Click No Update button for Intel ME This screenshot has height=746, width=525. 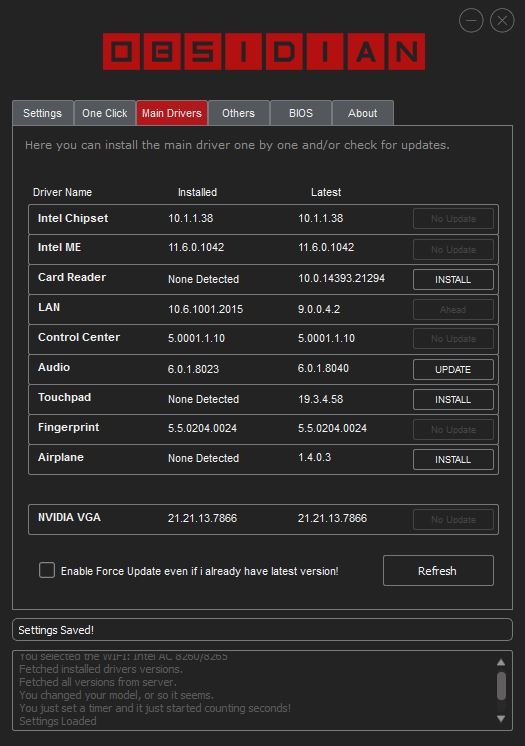coord(453,249)
